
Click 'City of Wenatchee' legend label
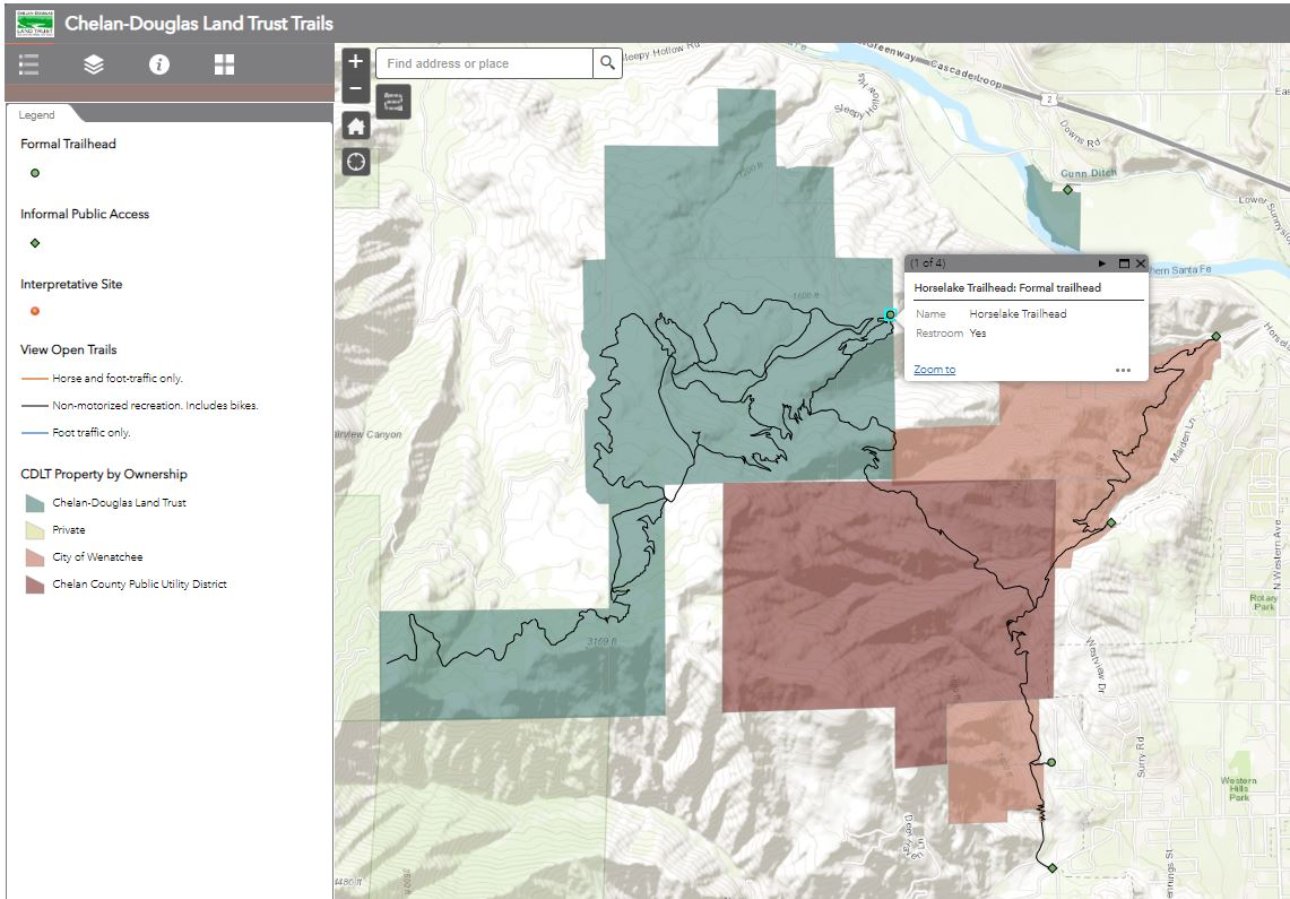pyautogui.click(x=98, y=557)
